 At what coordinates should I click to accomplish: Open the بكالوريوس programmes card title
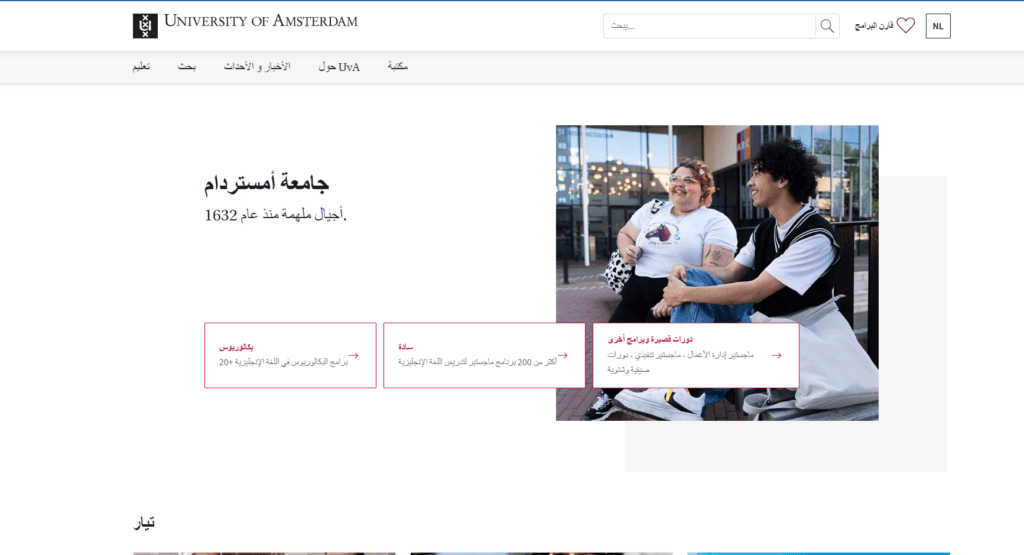(235, 346)
